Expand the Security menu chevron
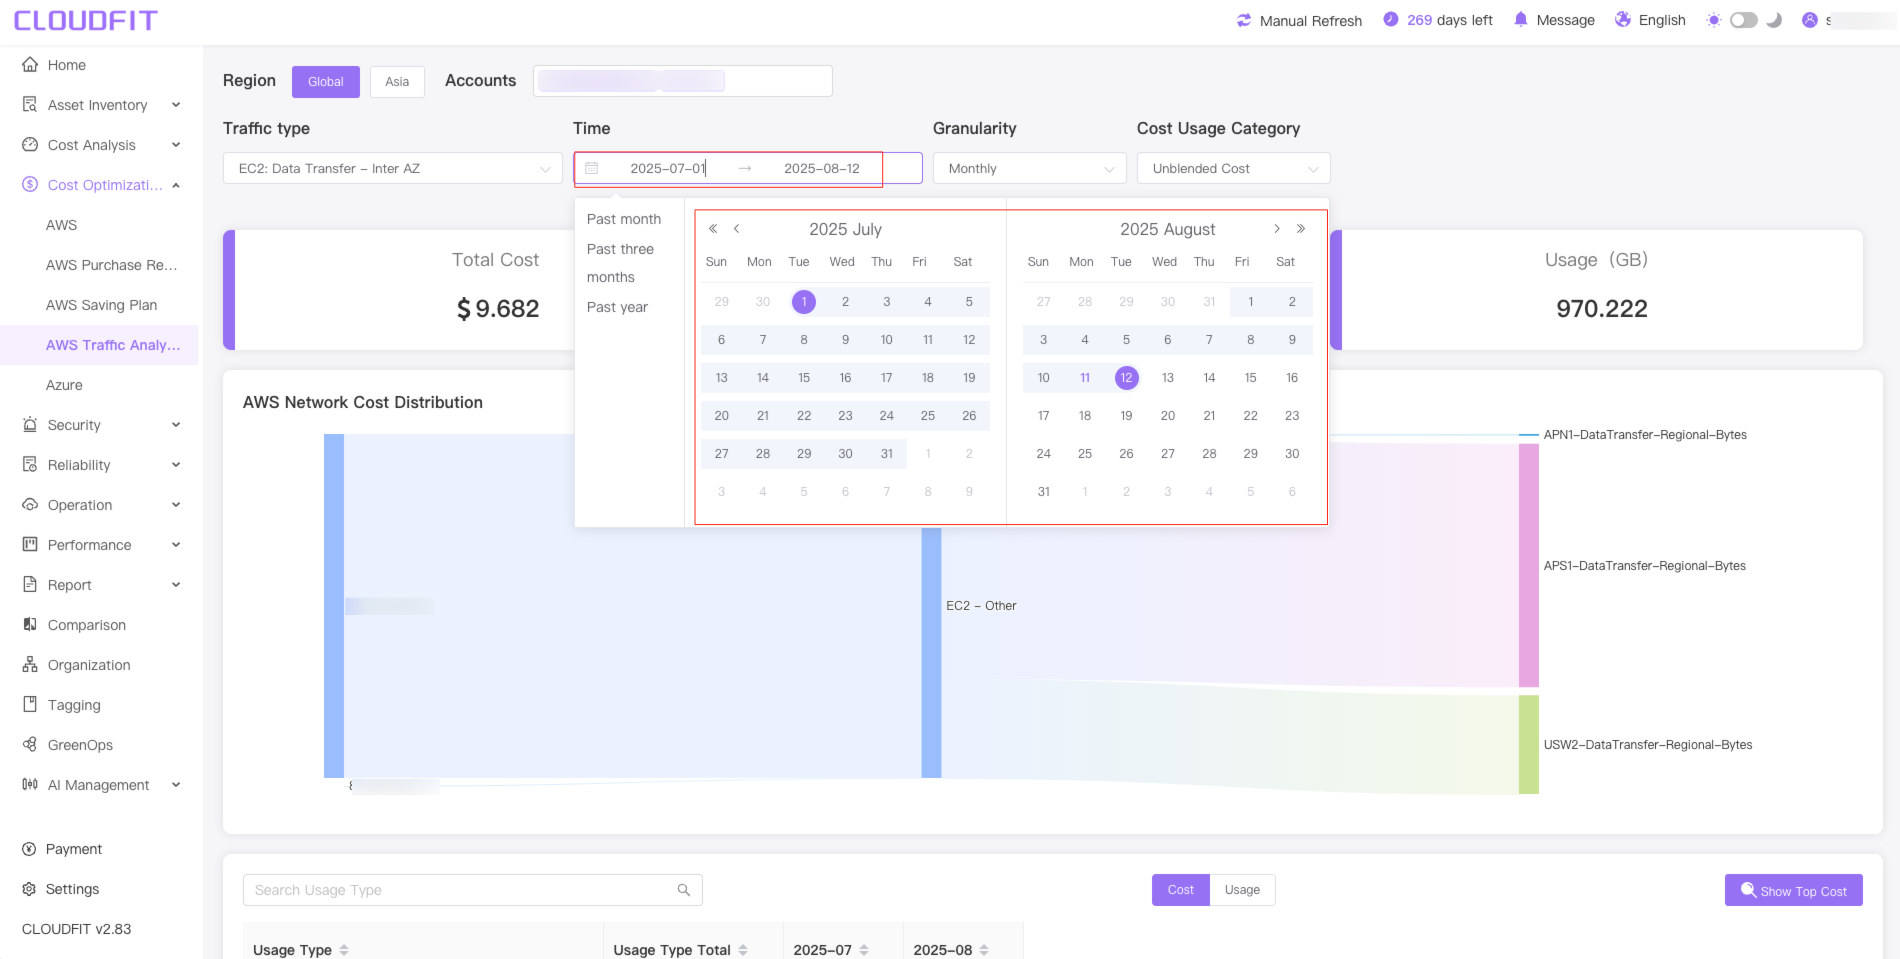Screen dimensions: 1900x959 click(176, 425)
